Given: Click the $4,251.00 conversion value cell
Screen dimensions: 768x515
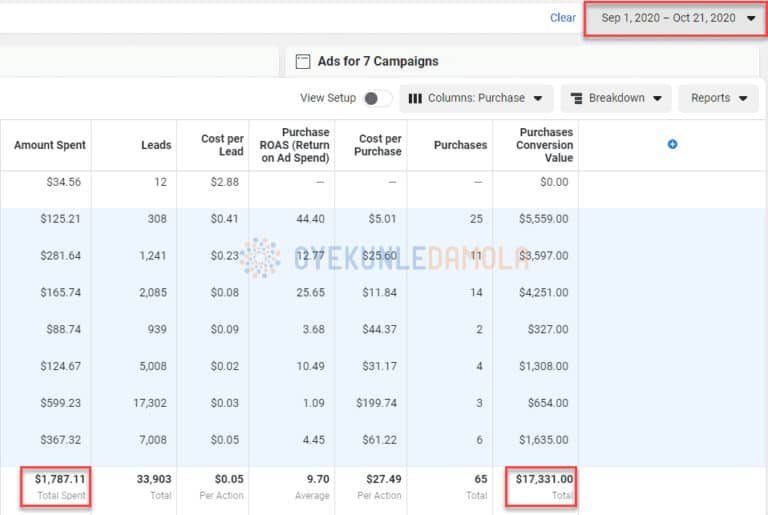Looking at the screenshot, I should pos(544,293).
